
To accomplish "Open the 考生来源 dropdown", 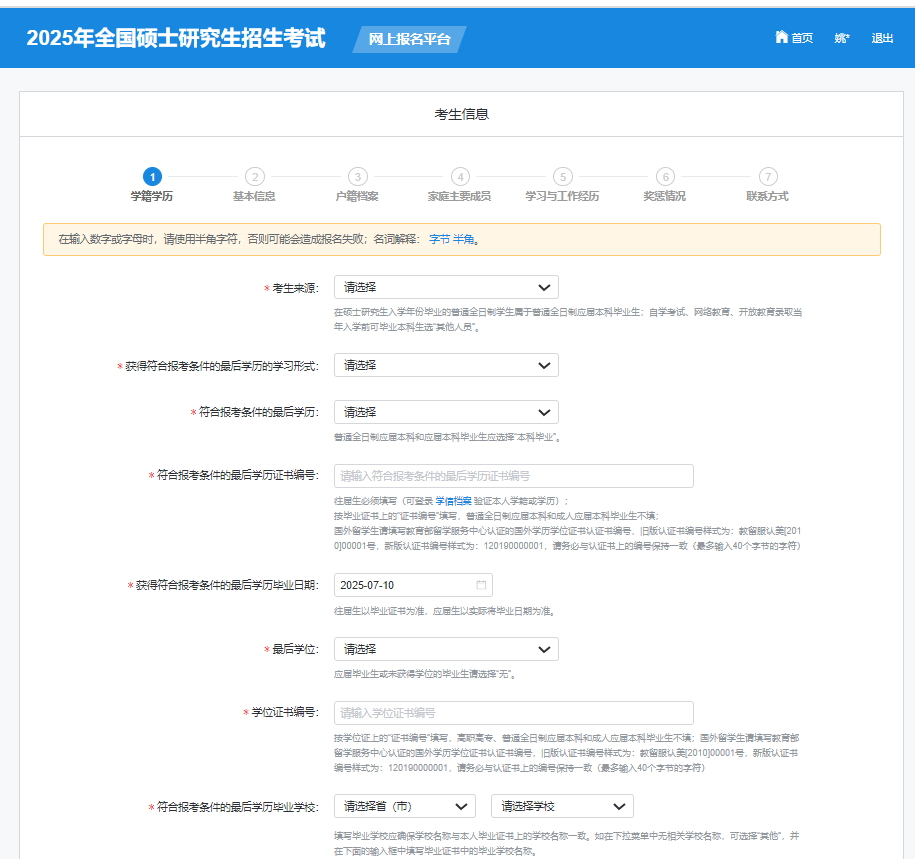I will [446, 287].
